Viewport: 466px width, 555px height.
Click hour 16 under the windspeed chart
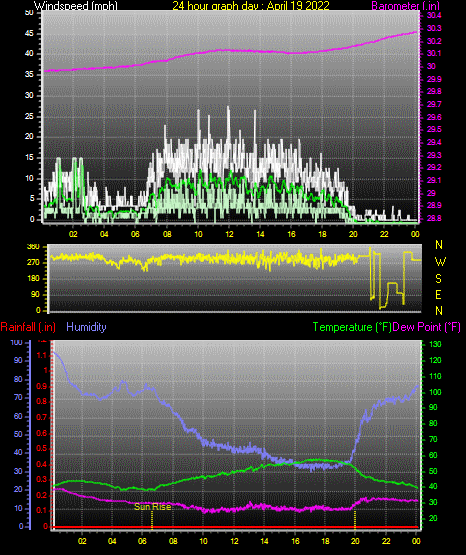(x=292, y=234)
